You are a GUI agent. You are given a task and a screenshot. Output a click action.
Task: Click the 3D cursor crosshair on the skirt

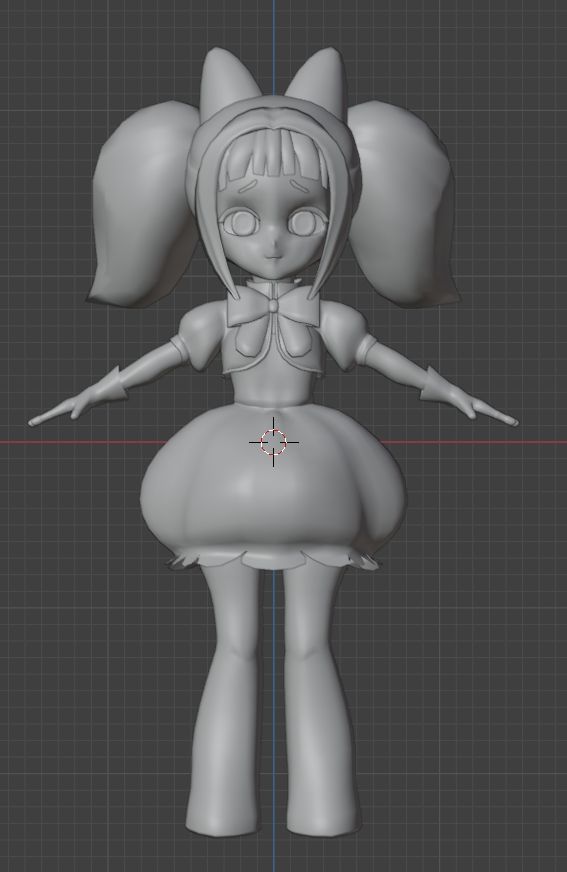(273, 442)
